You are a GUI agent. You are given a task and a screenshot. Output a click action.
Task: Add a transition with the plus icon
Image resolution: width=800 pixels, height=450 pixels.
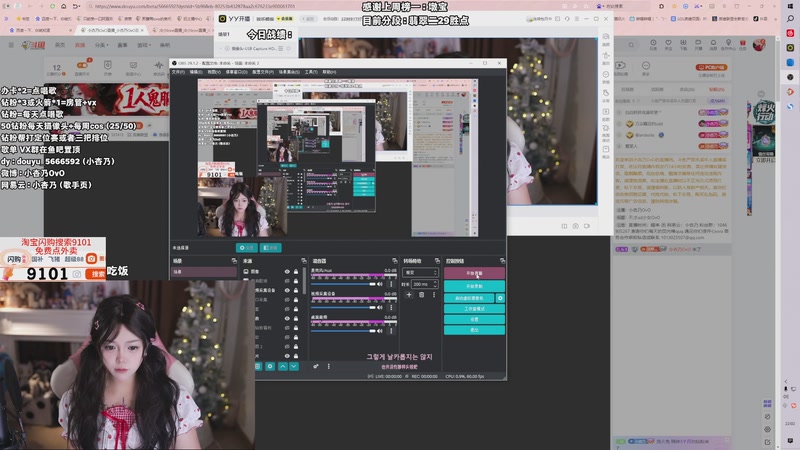click(x=409, y=295)
